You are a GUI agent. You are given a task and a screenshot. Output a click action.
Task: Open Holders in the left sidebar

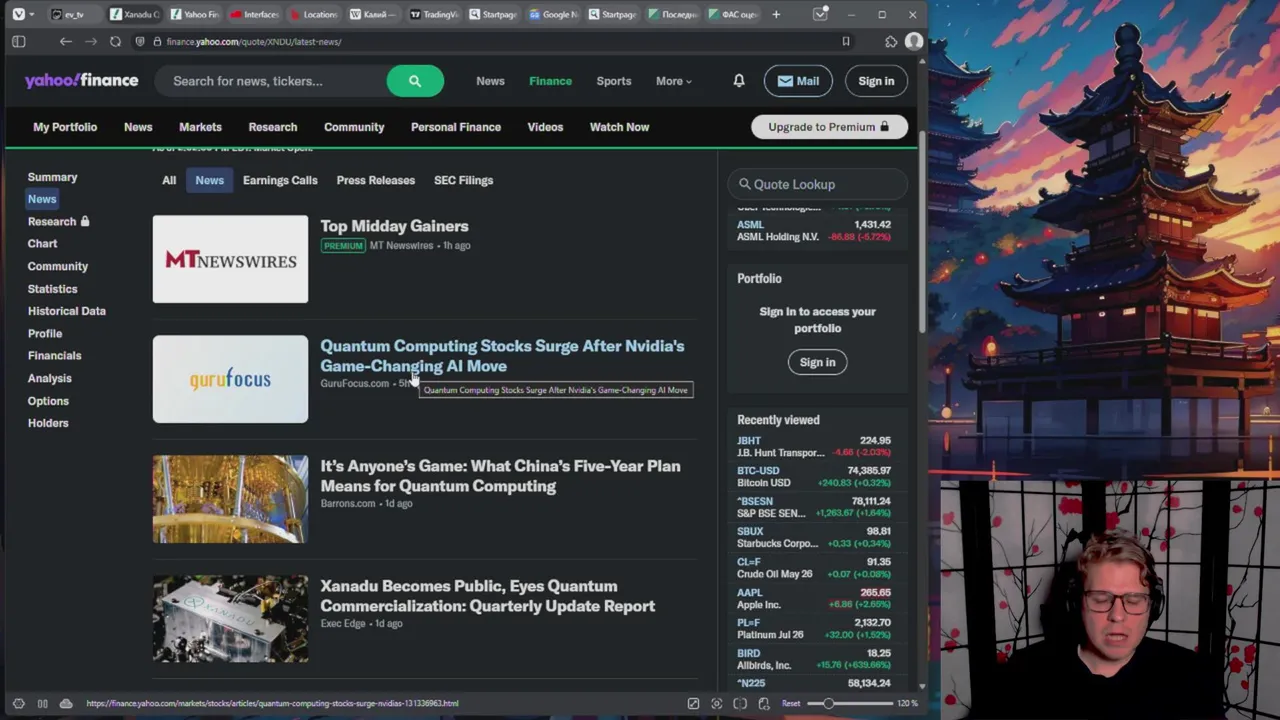click(x=48, y=423)
